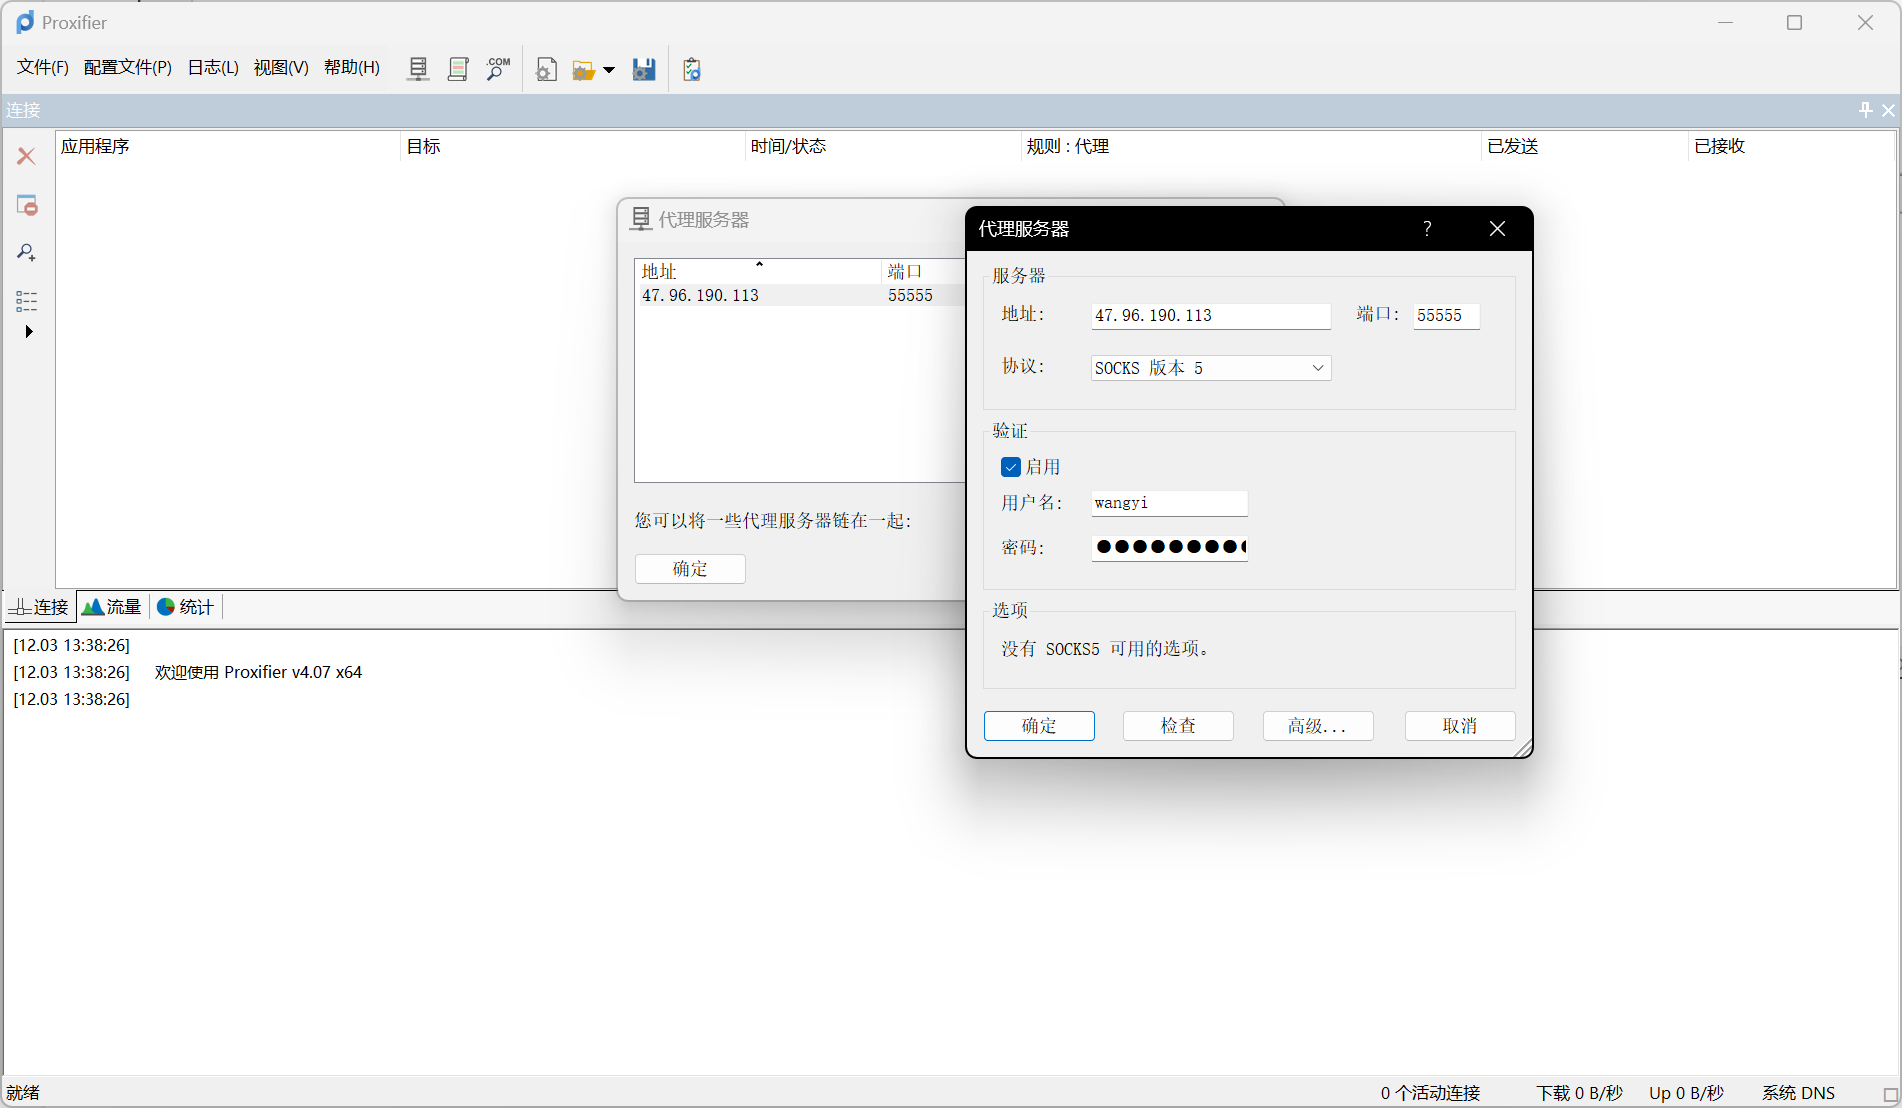Screen dimensions: 1902x1108
Task: Click the 检查 button
Action: pyautogui.click(x=1178, y=726)
